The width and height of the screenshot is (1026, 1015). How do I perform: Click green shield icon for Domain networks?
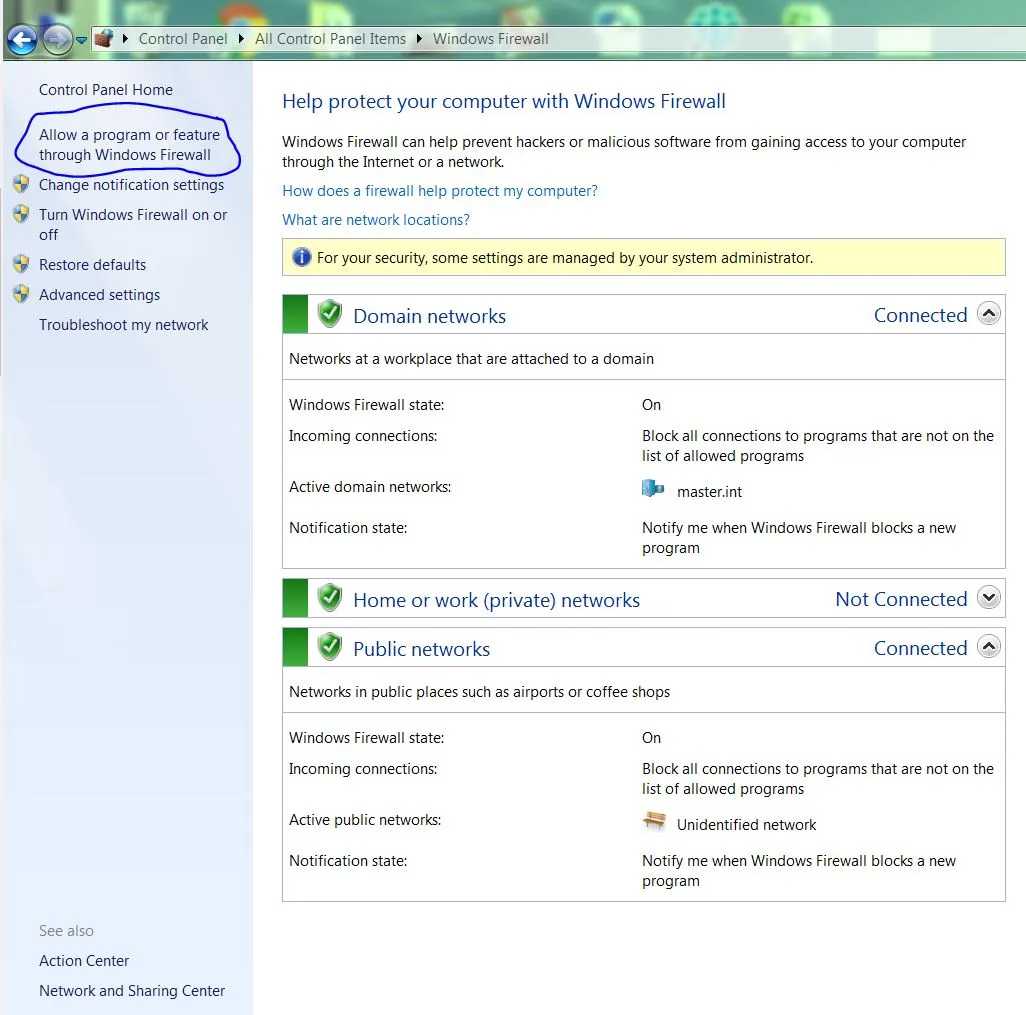coord(330,314)
